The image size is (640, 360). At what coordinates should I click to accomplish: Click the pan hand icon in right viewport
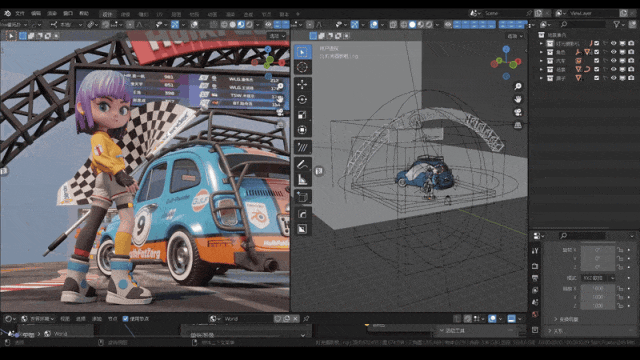point(518,99)
